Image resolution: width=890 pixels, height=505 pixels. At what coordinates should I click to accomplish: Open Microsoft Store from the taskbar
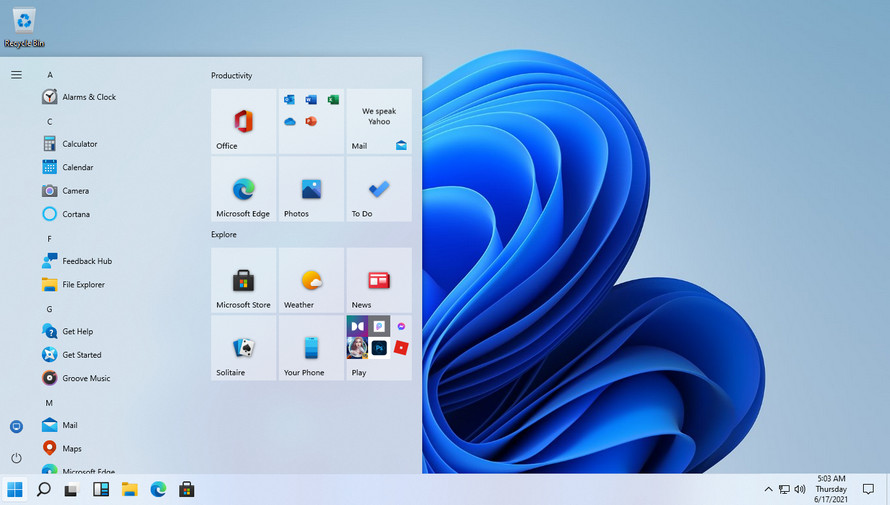coord(187,489)
